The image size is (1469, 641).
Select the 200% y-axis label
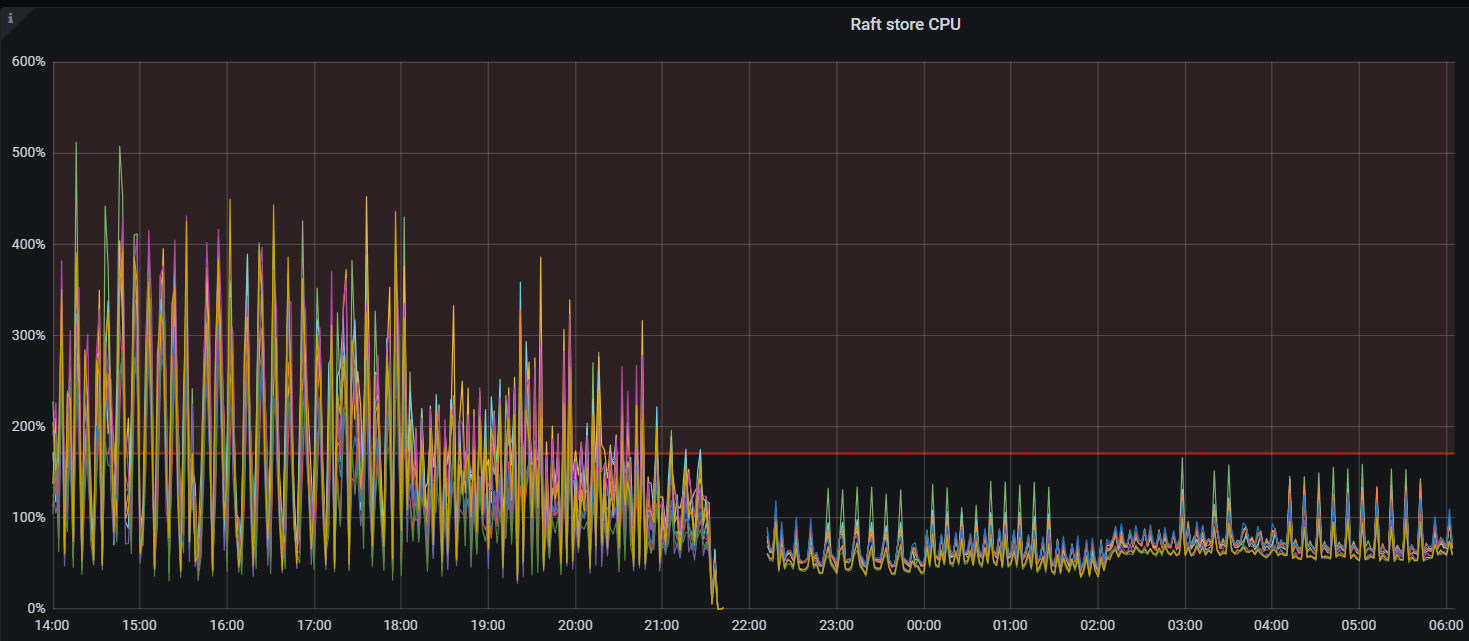point(28,426)
